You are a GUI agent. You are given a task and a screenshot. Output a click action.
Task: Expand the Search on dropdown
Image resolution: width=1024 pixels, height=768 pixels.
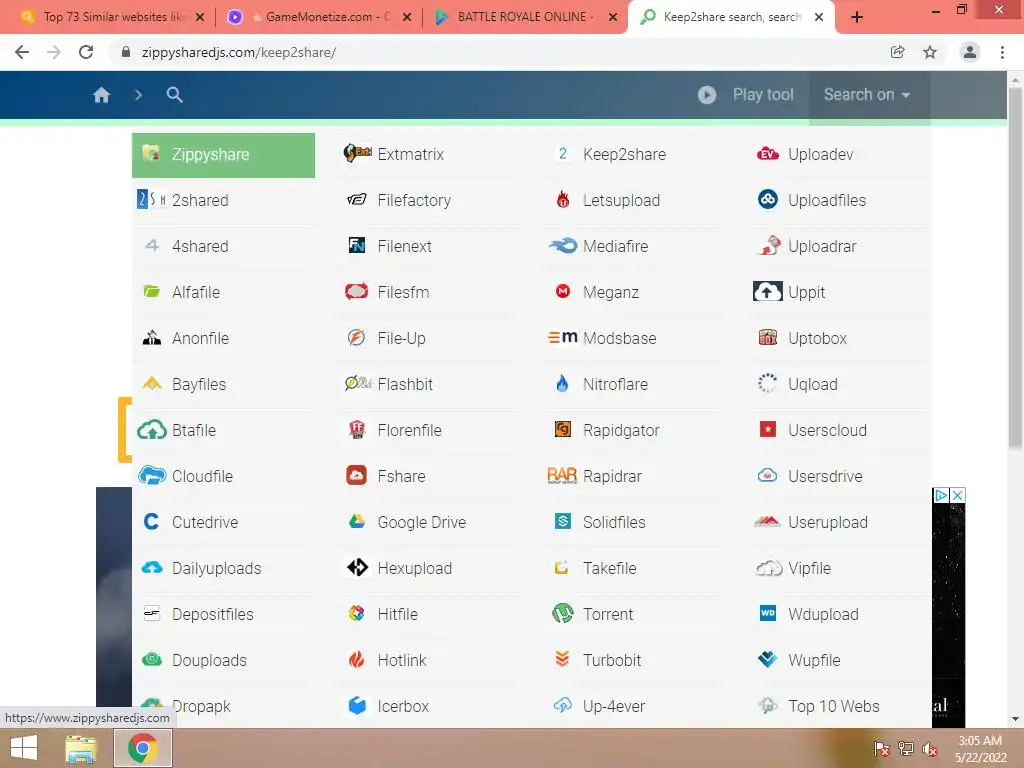(867, 95)
